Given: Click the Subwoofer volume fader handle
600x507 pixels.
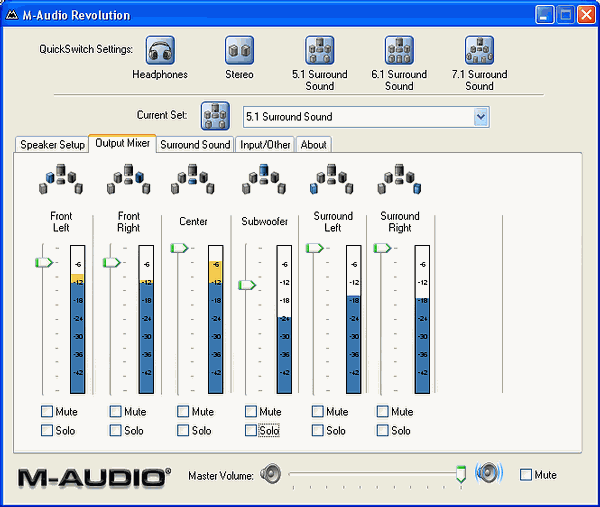Looking at the screenshot, I should pos(247,285).
